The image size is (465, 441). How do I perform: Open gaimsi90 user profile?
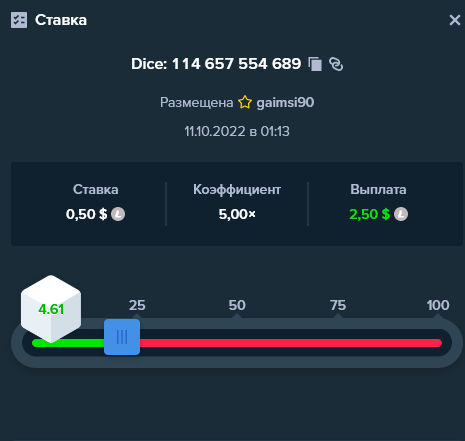click(285, 102)
